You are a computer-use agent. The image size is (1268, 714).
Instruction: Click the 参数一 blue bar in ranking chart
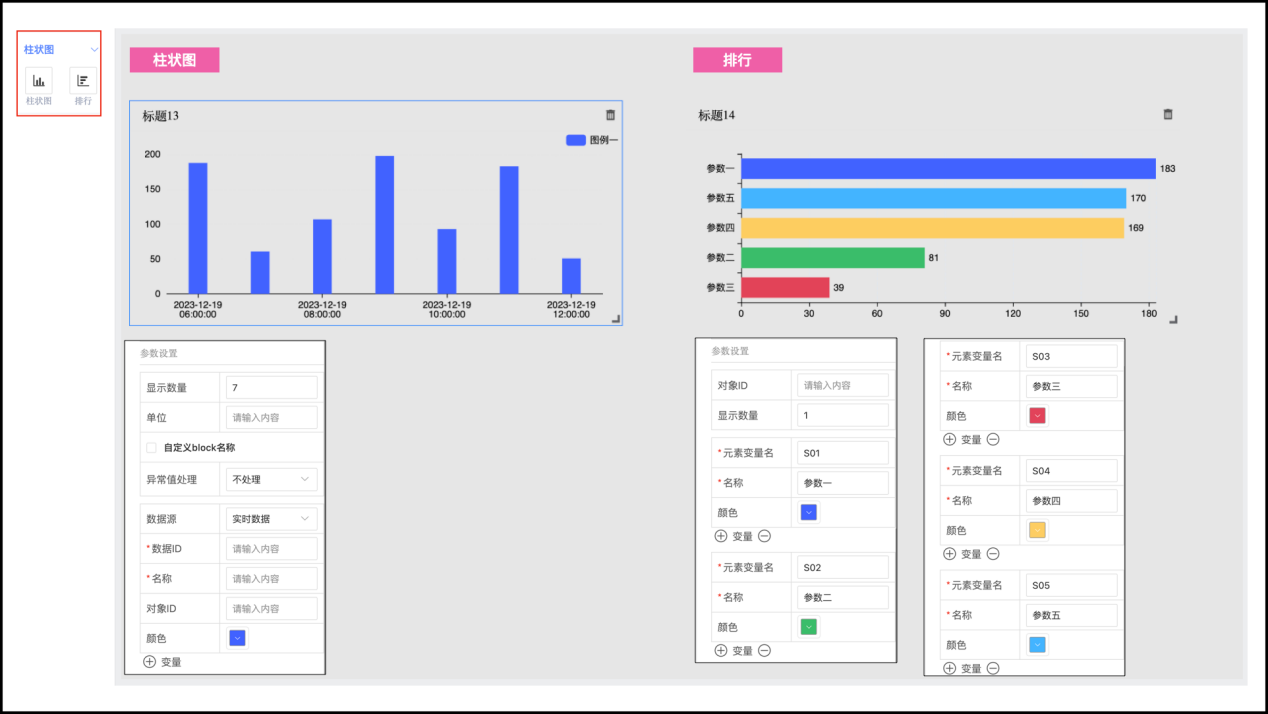947,169
